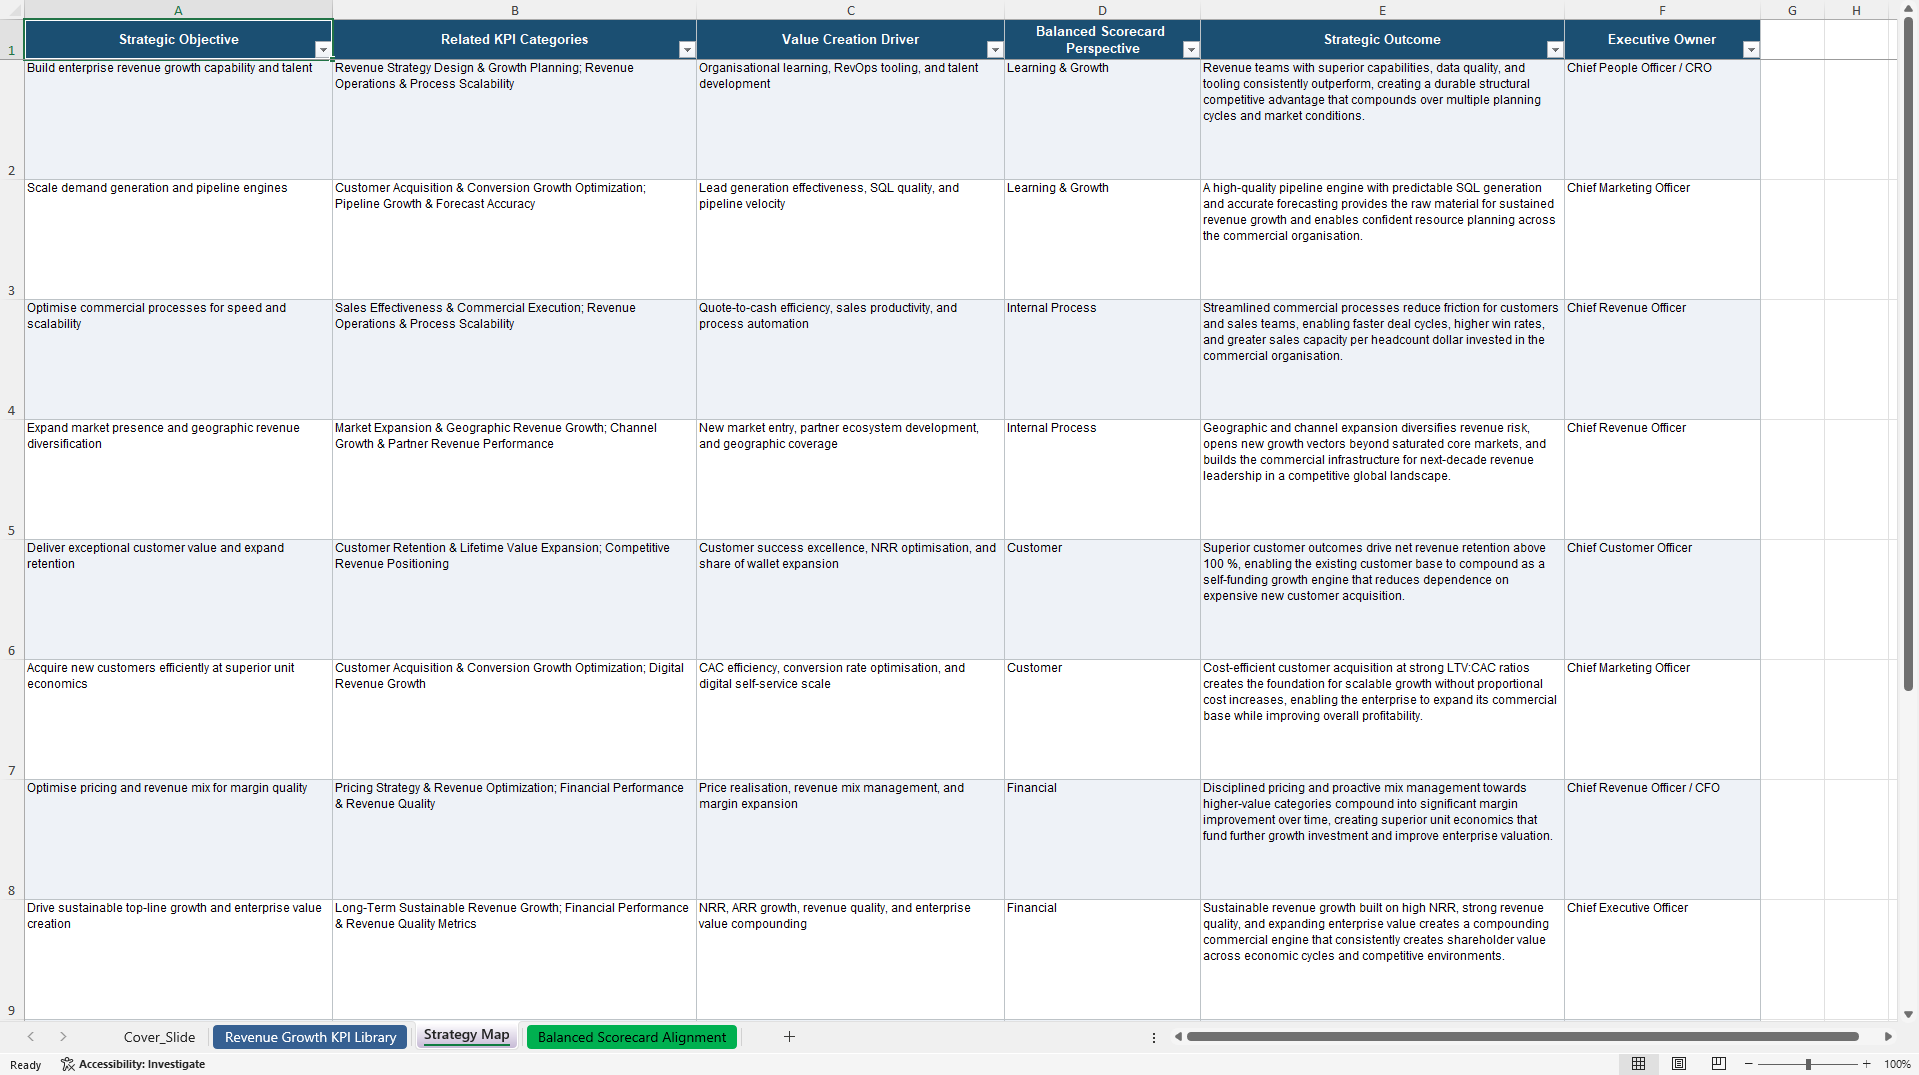Click the 100% zoom level indicator
Screen dimensions: 1919x1075
1897,1064
